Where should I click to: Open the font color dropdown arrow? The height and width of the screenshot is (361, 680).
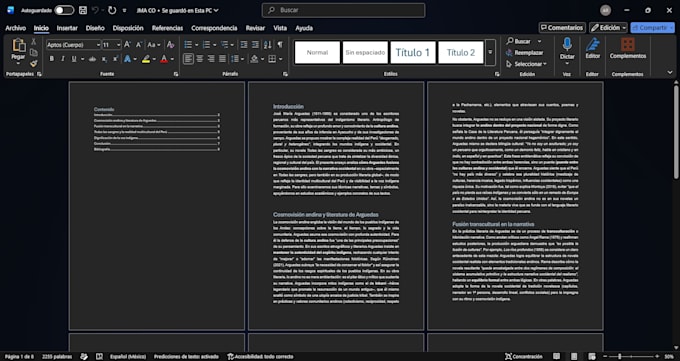tap(172, 59)
